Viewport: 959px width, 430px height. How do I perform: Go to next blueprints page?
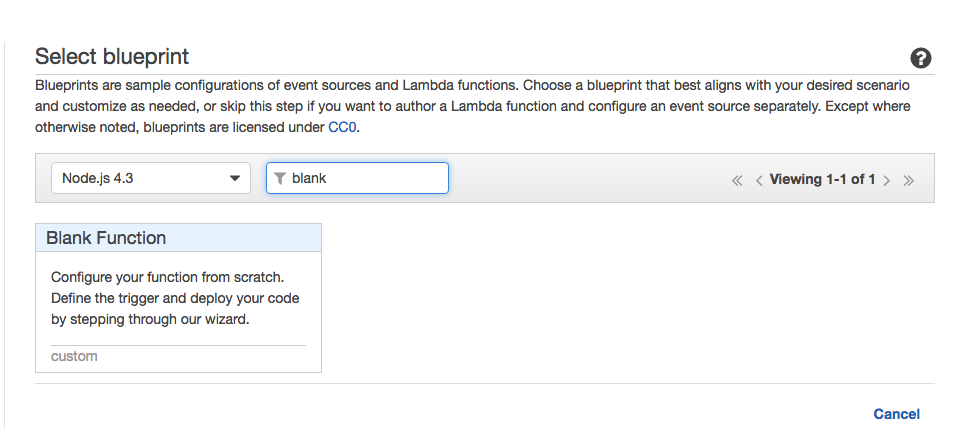887,181
